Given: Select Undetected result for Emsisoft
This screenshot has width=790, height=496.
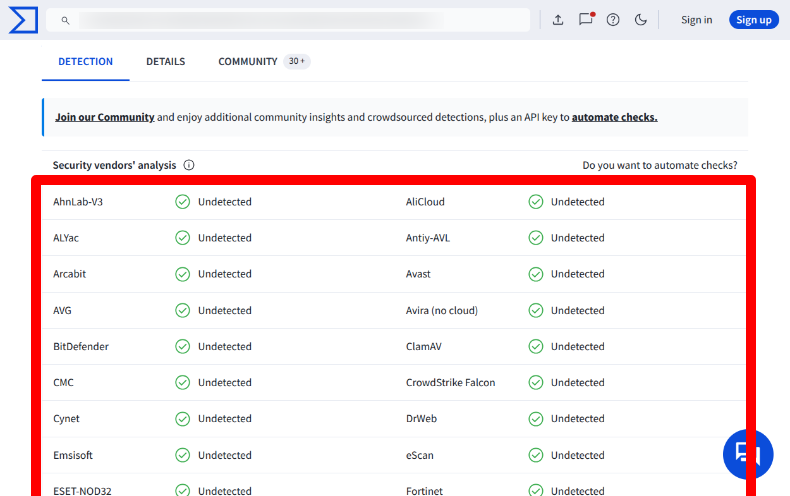Looking at the screenshot, I should click(225, 455).
